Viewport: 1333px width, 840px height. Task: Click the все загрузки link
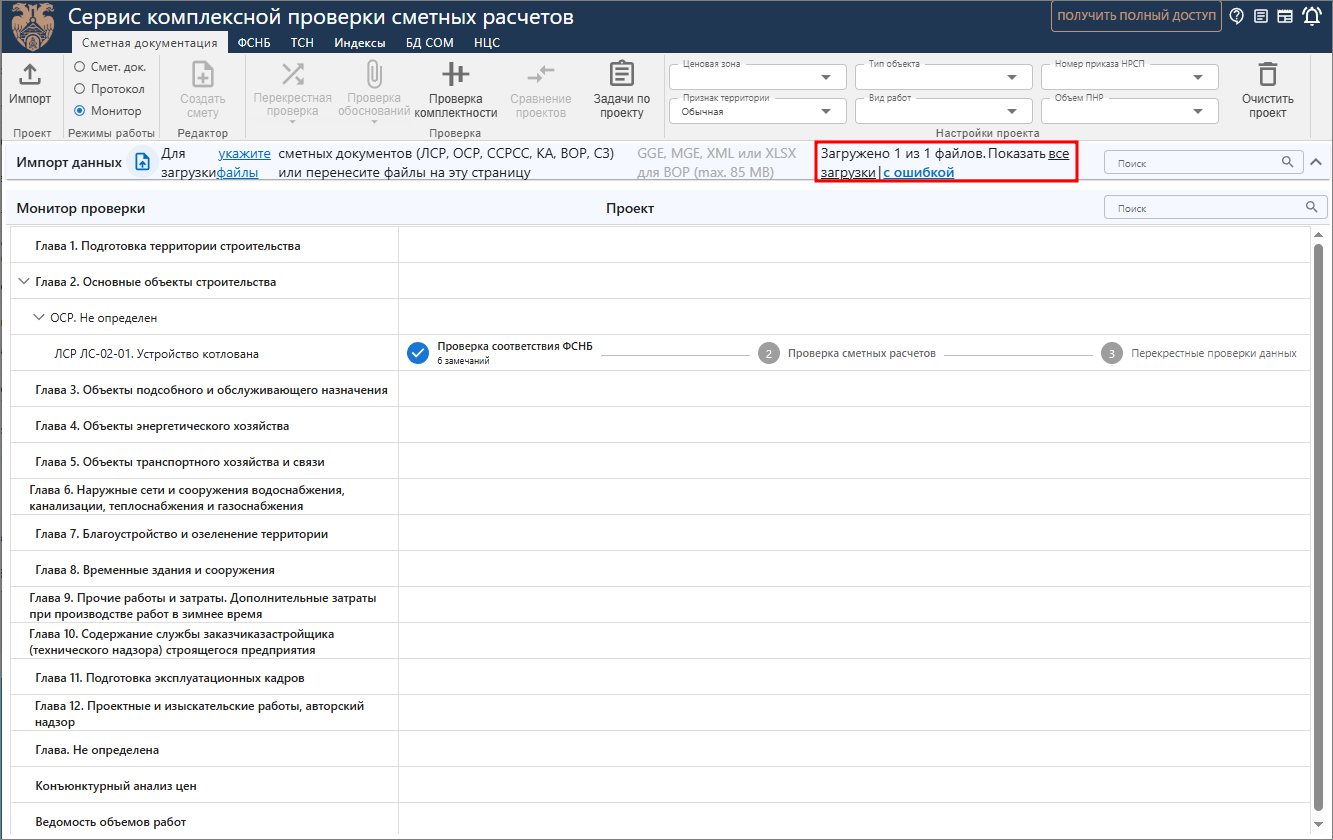coord(945,163)
